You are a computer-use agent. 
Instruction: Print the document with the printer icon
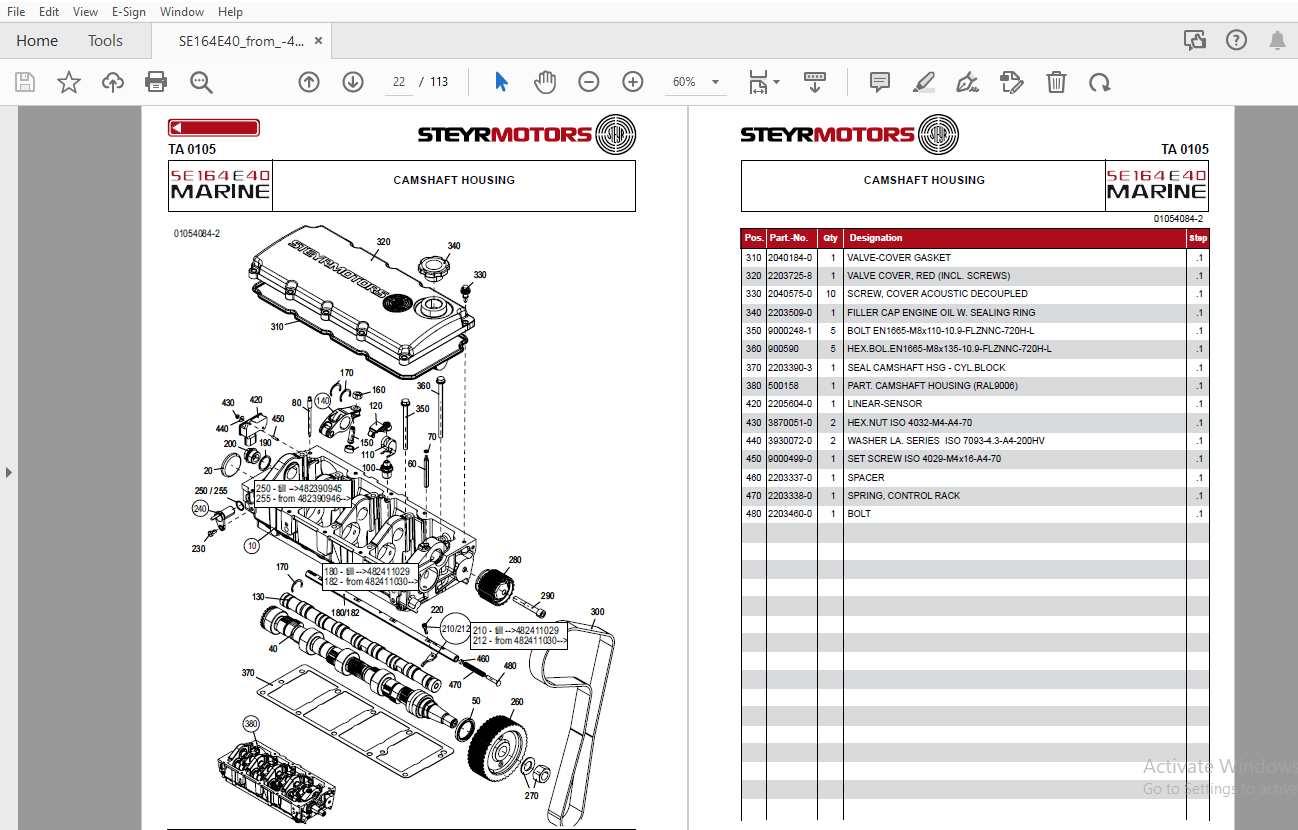click(156, 82)
